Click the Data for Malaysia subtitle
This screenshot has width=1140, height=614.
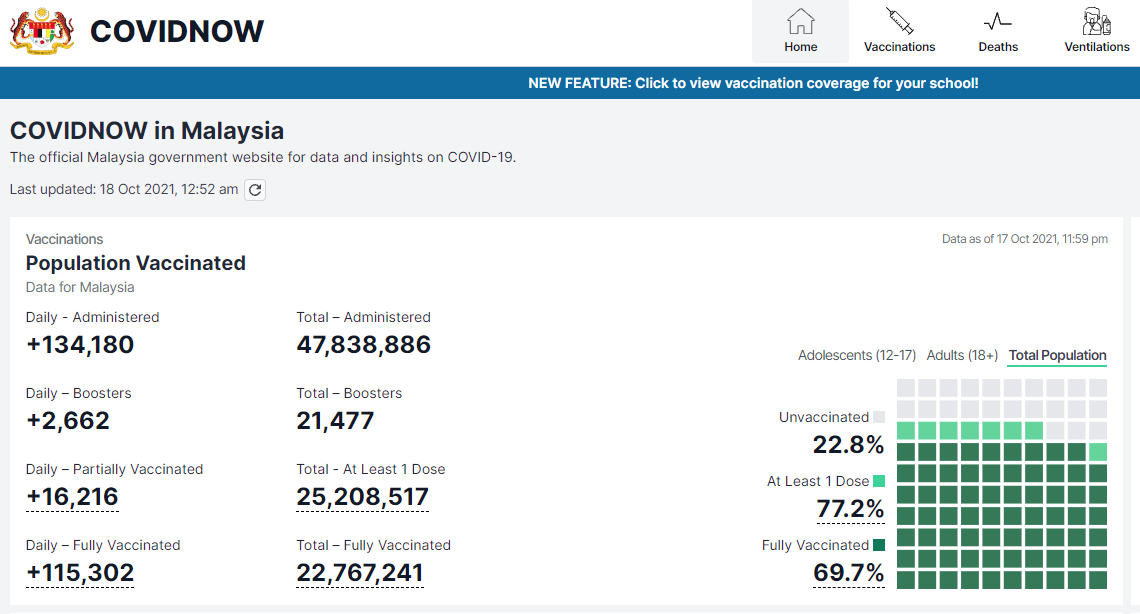[x=80, y=287]
